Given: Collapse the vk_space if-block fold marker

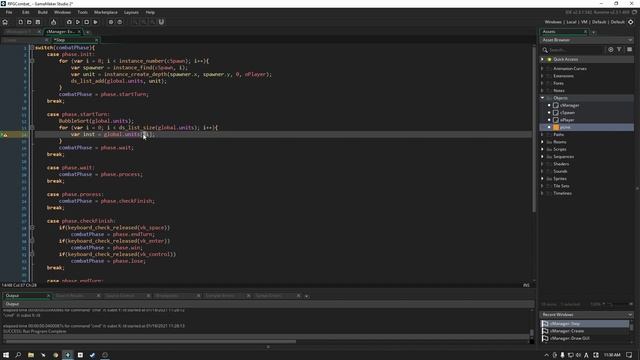Looking at the screenshot, I should pos(32,228).
